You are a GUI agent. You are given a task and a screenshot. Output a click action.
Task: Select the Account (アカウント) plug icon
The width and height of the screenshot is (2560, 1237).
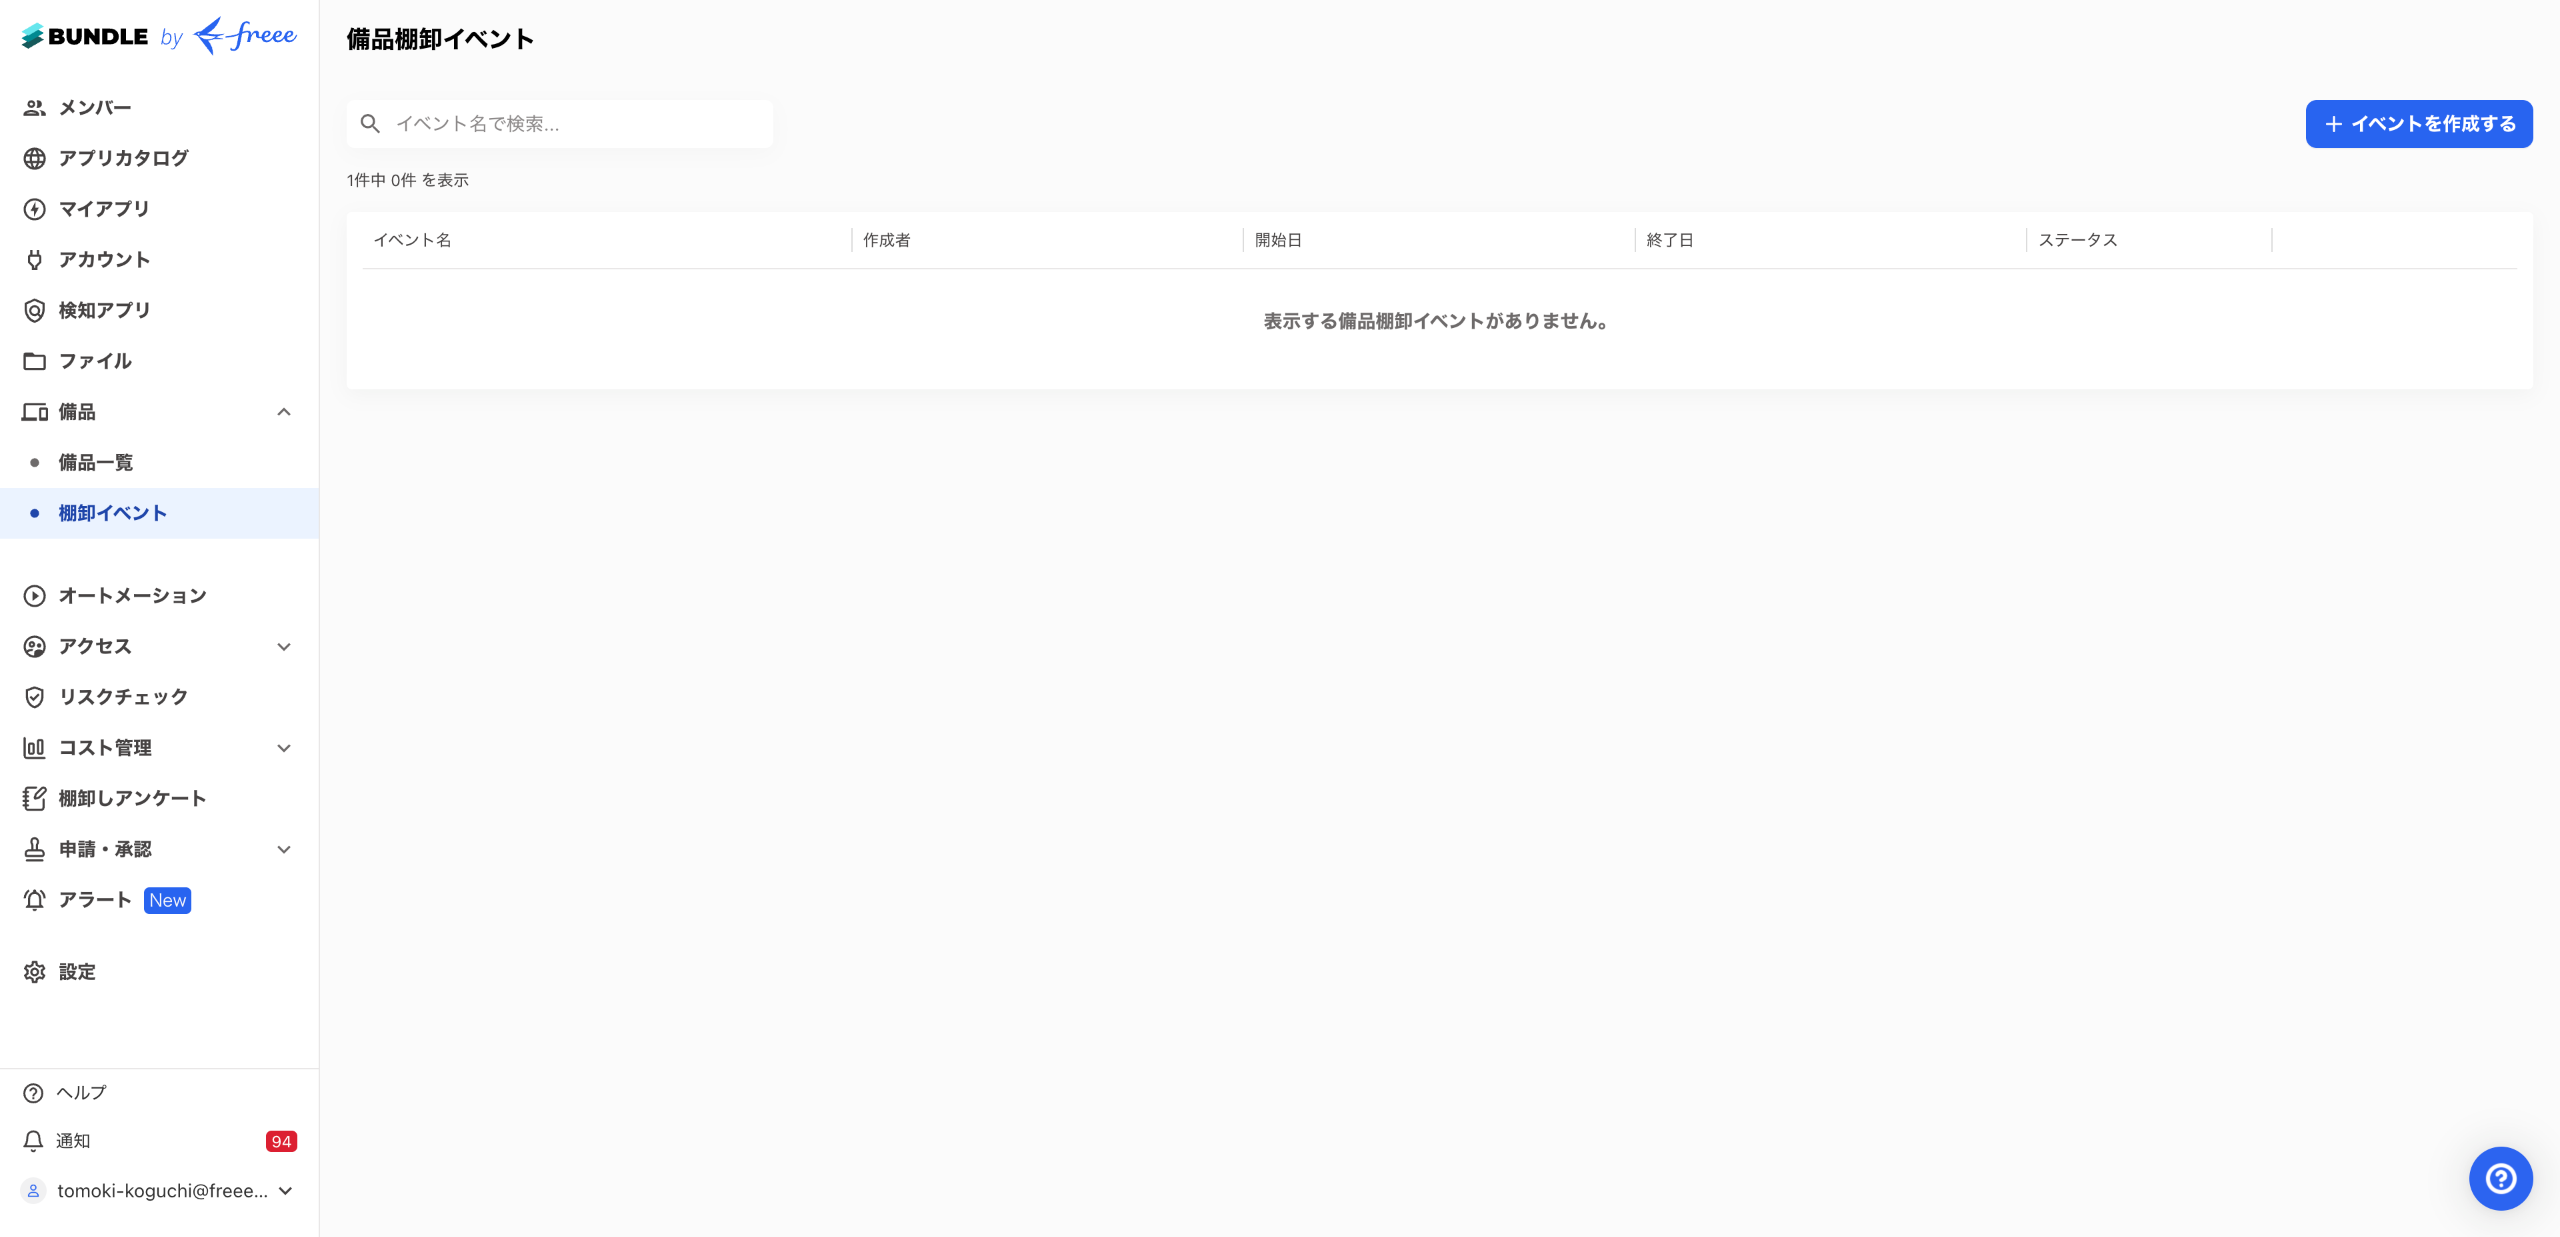(34, 260)
